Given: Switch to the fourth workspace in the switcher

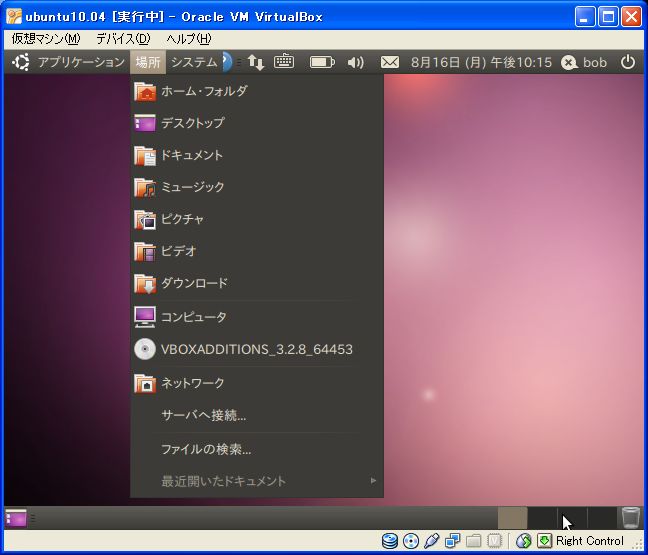Looking at the screenshot, I should click(x=602, y=518).
